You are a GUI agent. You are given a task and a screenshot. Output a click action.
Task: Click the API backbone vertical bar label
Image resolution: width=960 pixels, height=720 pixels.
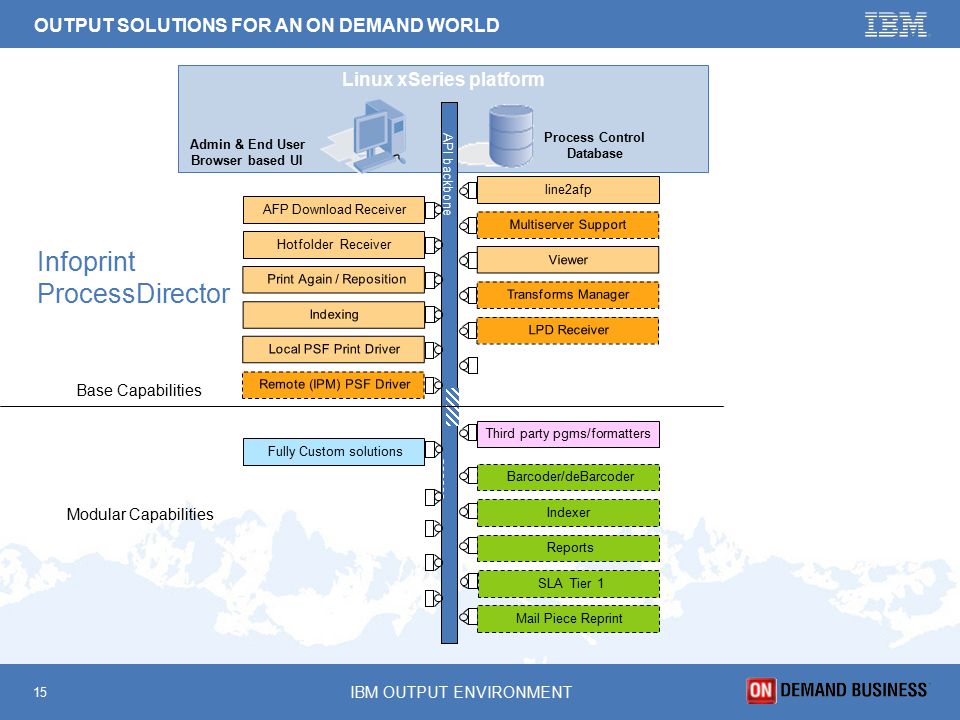[x=448, y=174]
